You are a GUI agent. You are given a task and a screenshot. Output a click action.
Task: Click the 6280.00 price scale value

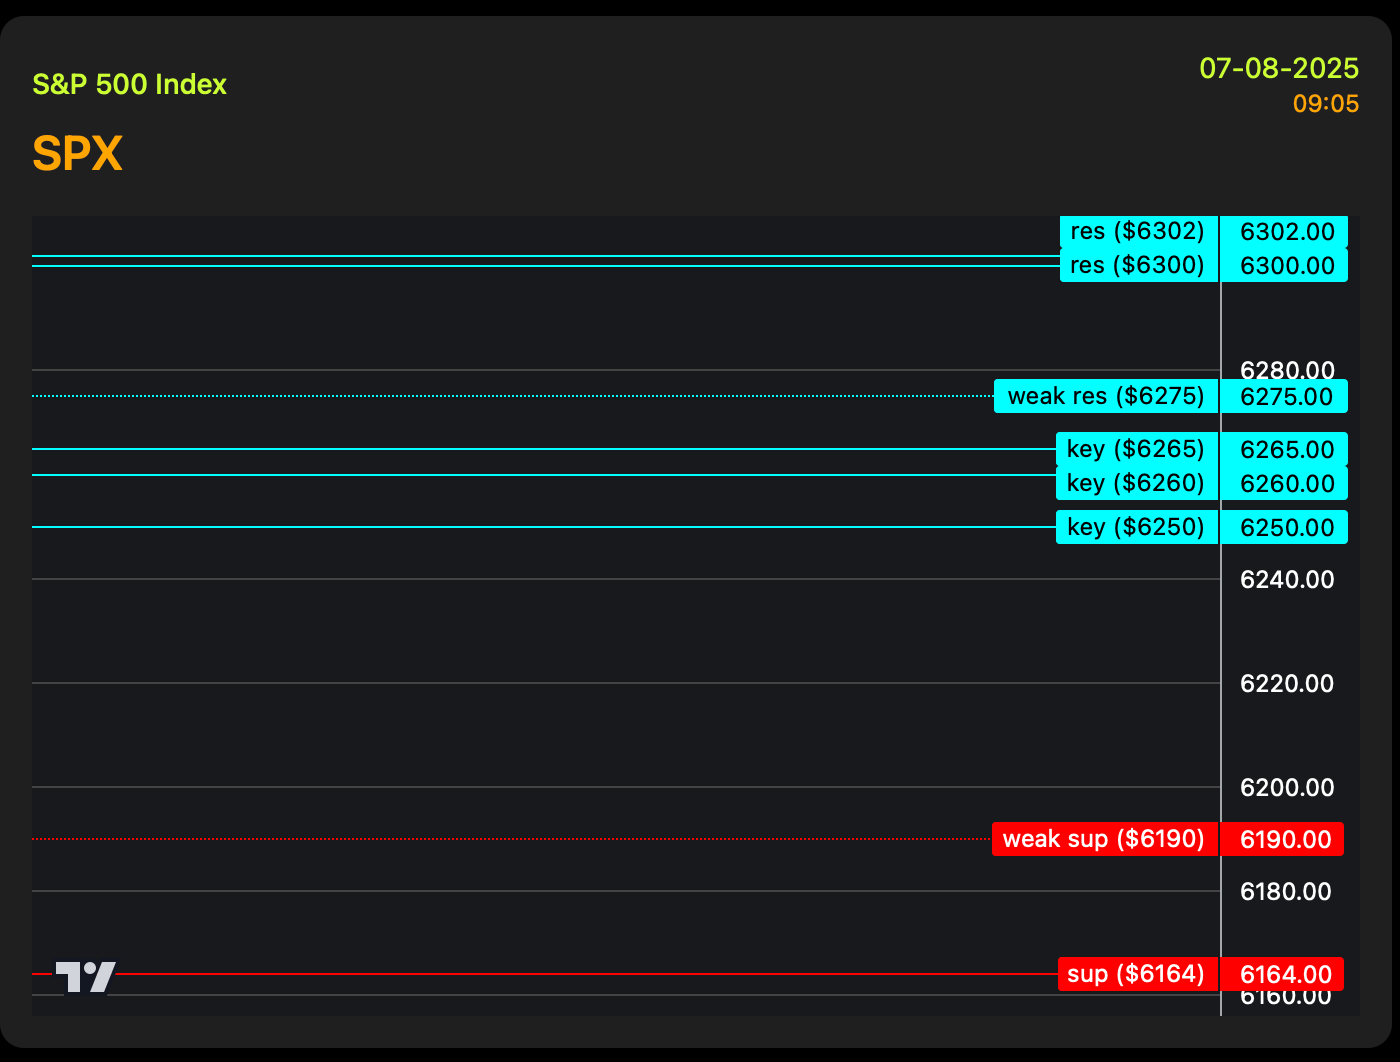click(x=1287, y=370)
